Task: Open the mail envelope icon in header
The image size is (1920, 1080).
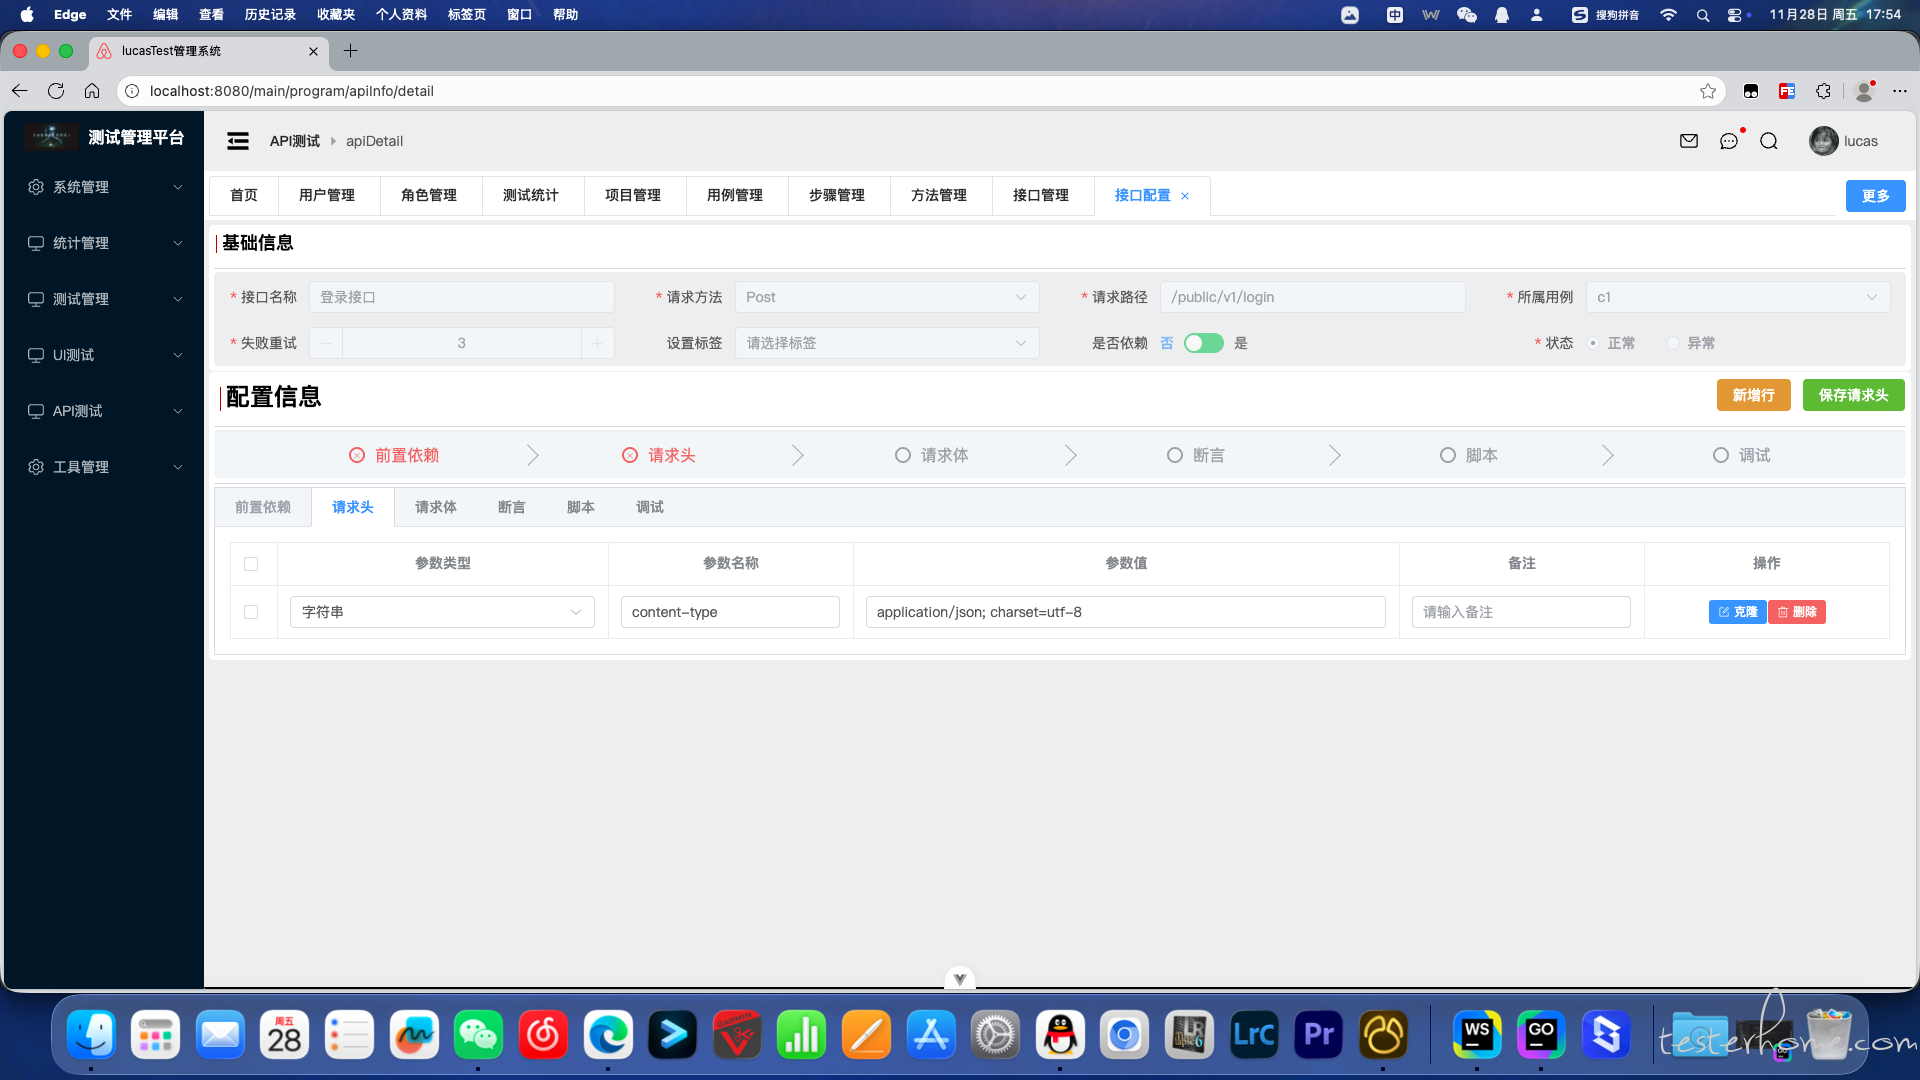Action: (x=1689, y=141)
